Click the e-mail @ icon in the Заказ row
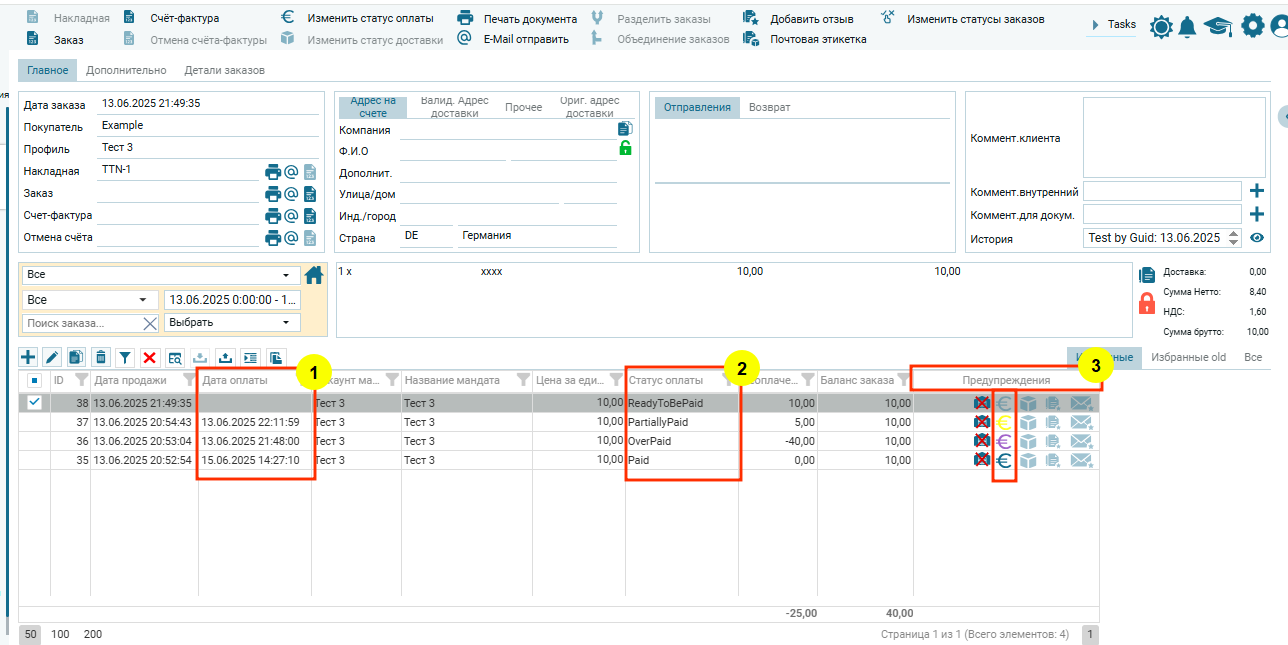The width and height of the screenshot is (1288, 645). coord(291,194)
